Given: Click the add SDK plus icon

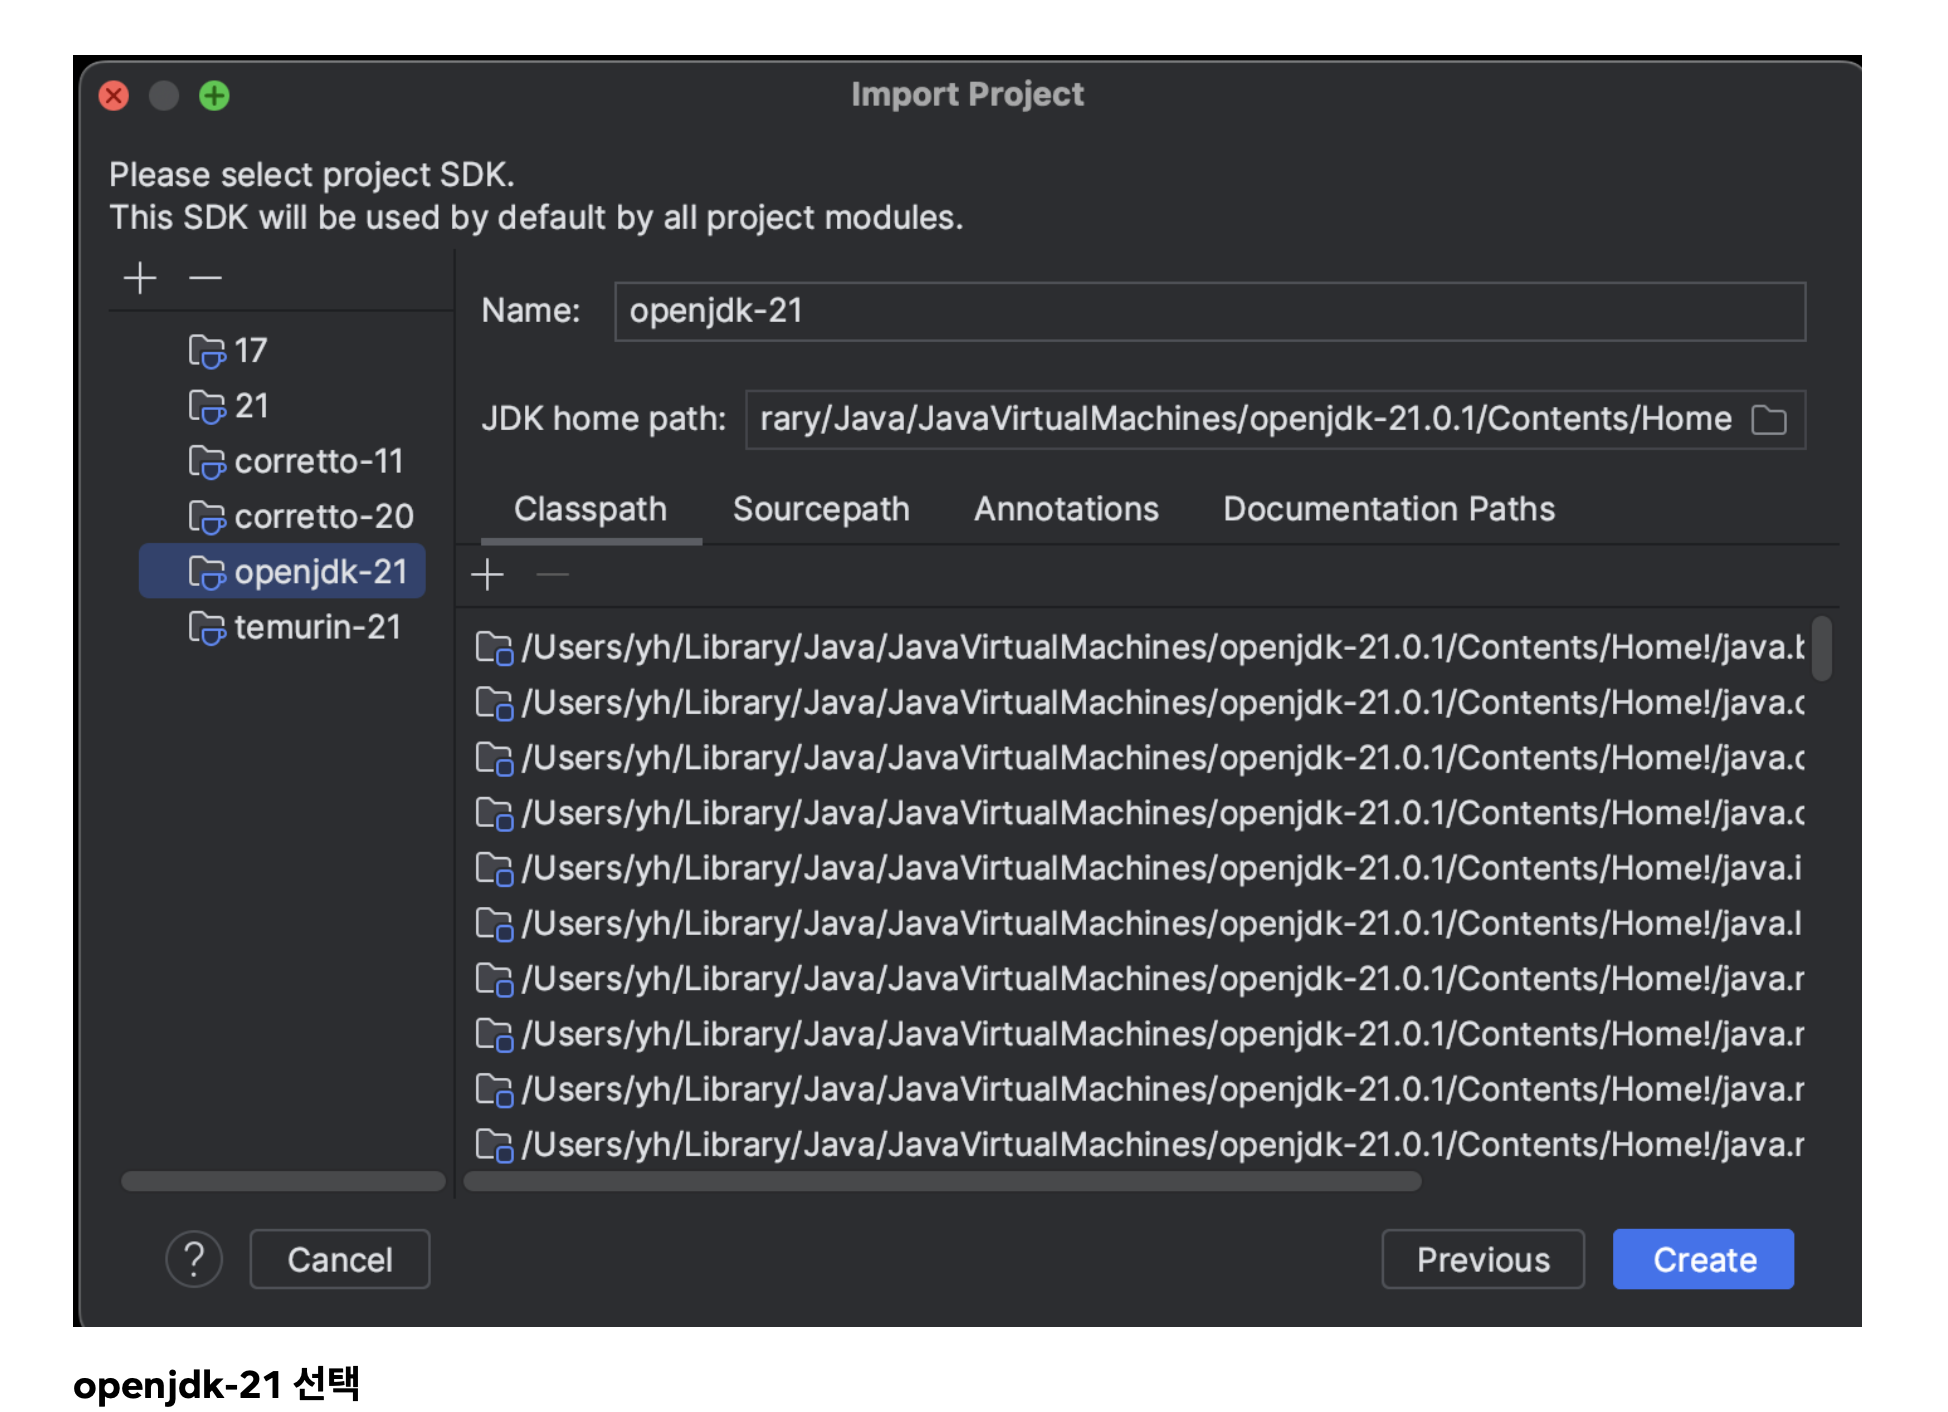Looking at the screenshot, I should click(140, 278).
